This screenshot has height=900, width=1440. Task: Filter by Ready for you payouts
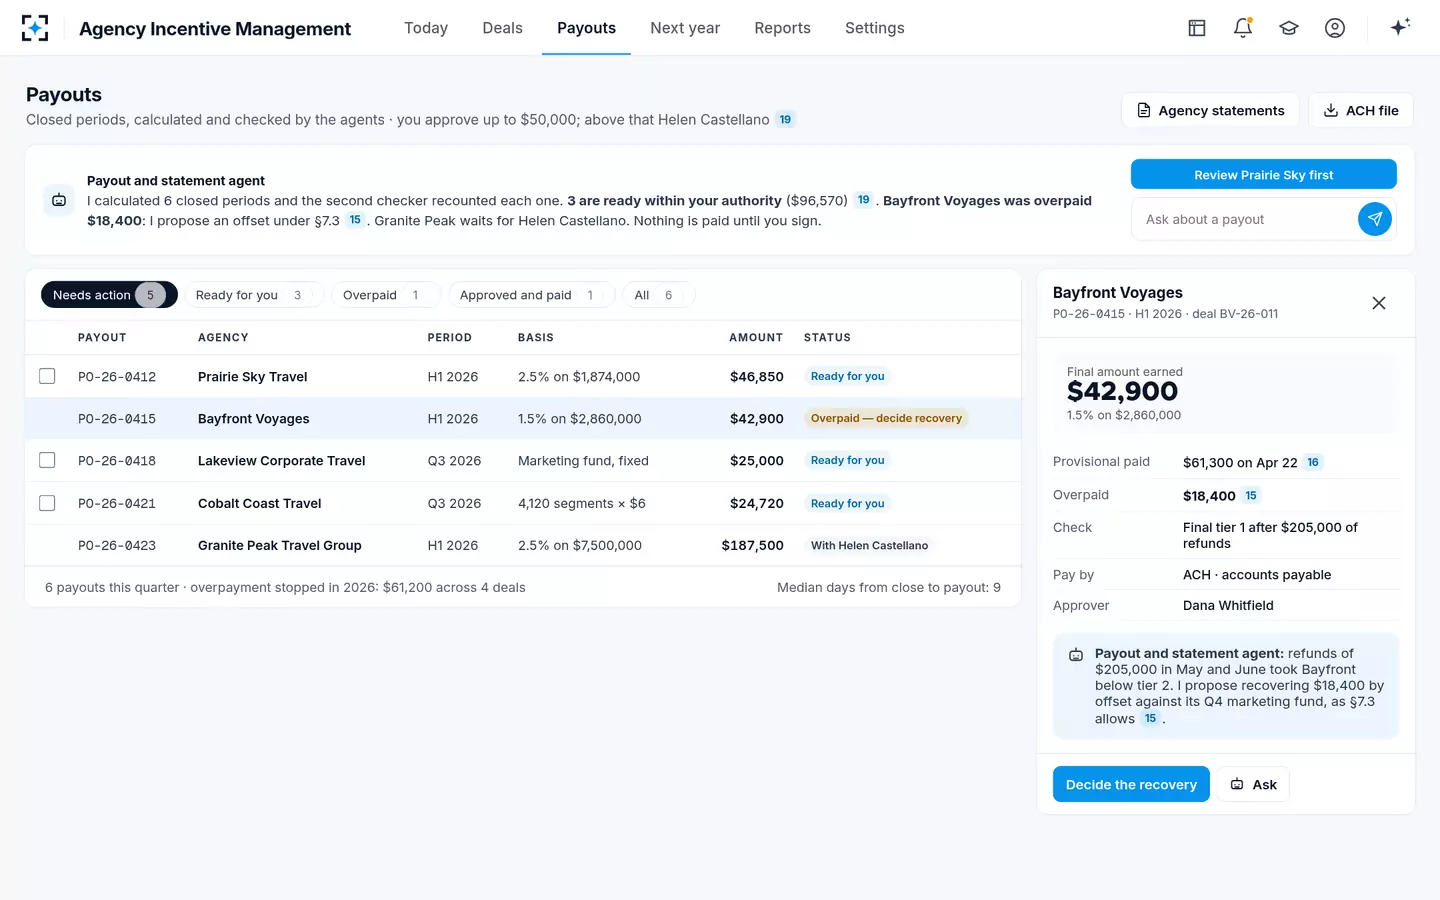tap(254, 295)
